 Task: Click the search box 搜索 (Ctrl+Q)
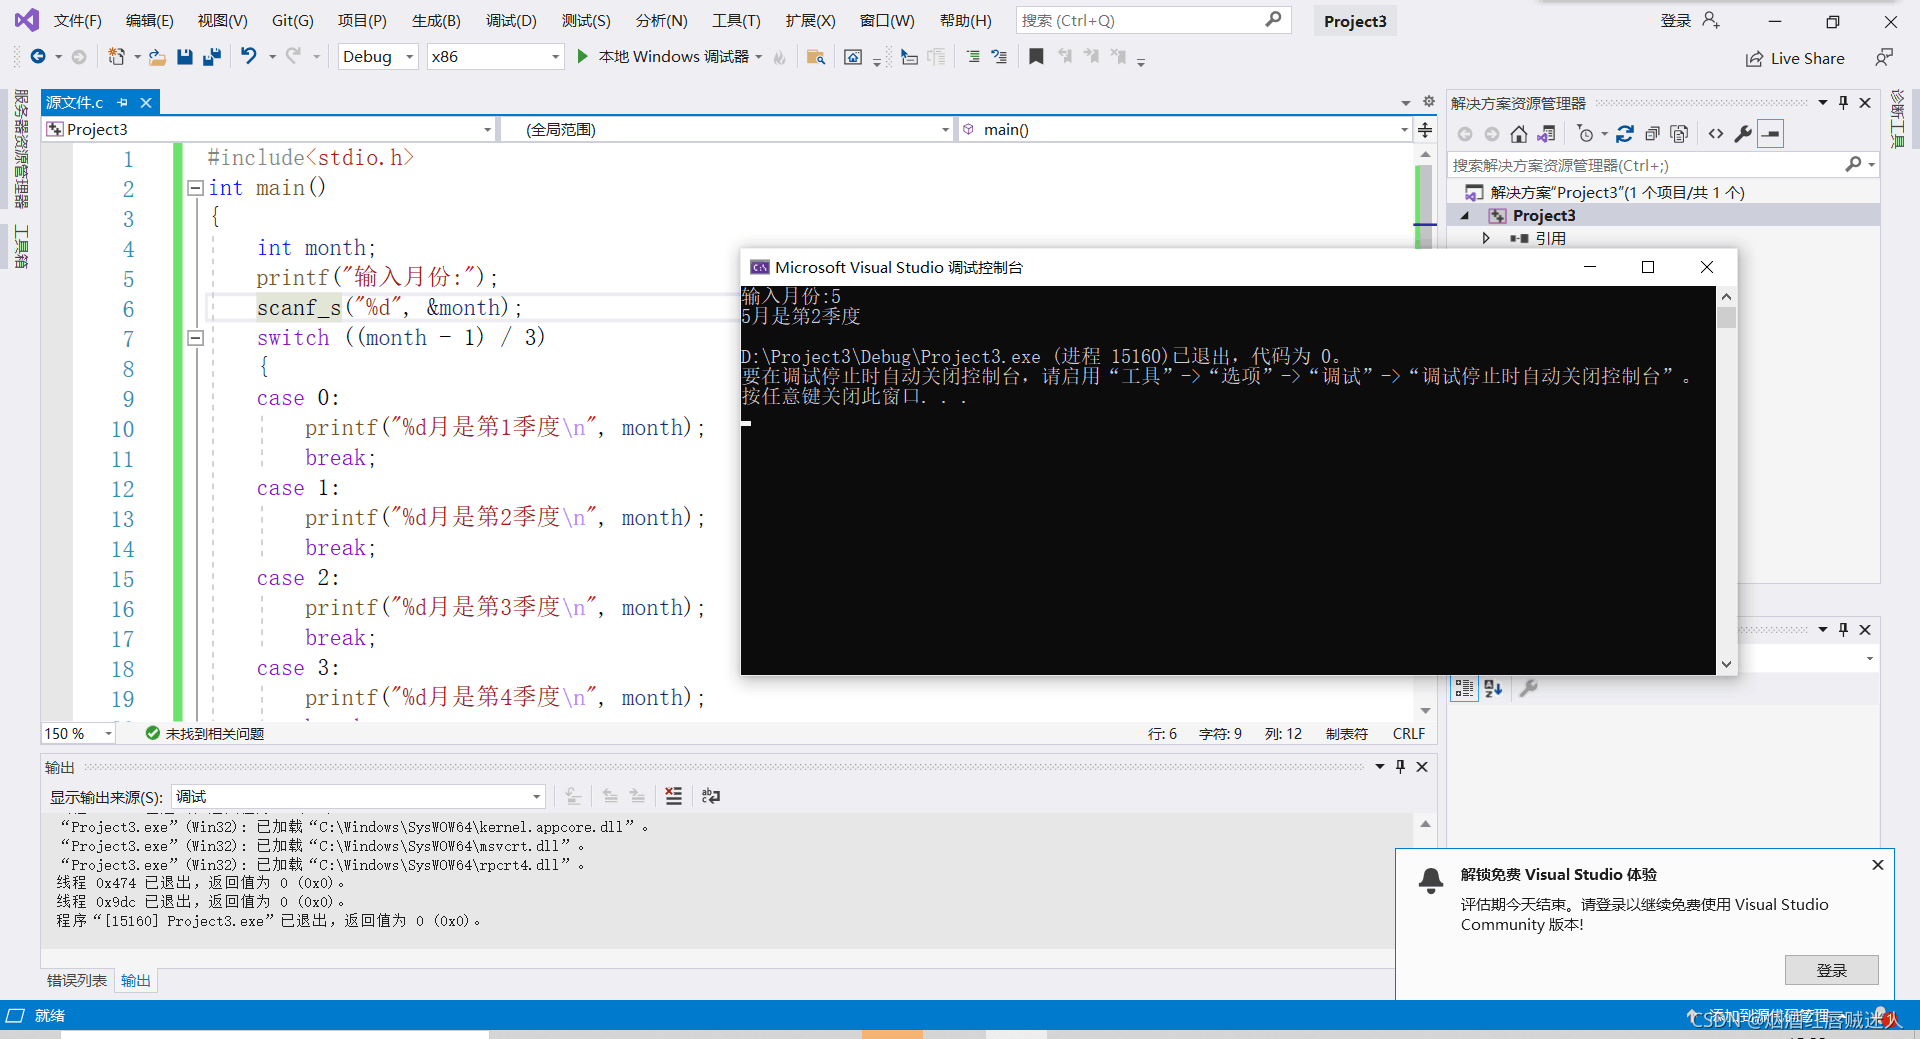click(1153, 20)
